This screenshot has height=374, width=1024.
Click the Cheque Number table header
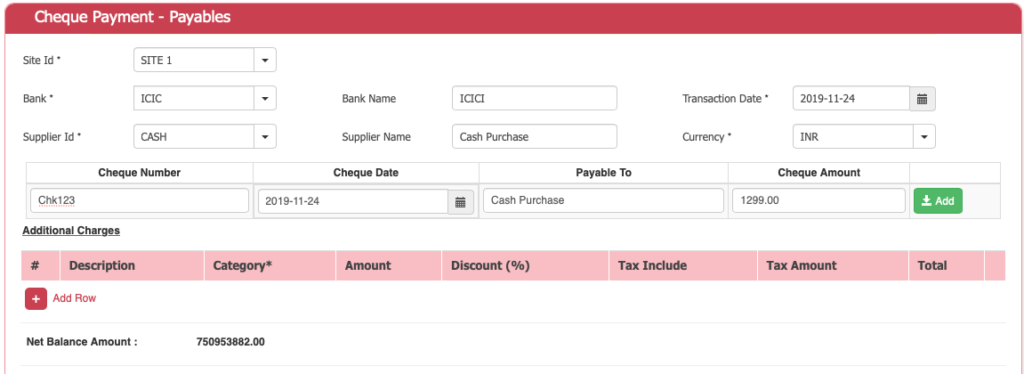(x=140, y=173)
